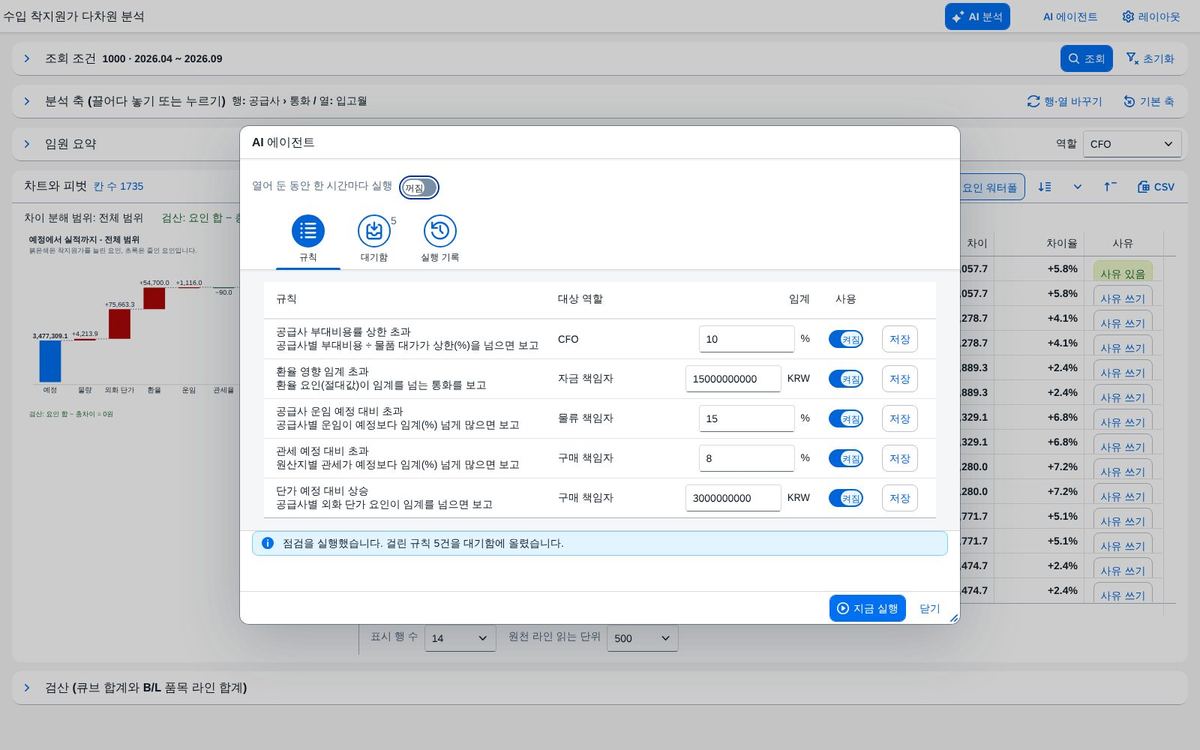The image size is (1200, 750).
Task: Expand the 조회 조건 section
Action: point(27,58)
